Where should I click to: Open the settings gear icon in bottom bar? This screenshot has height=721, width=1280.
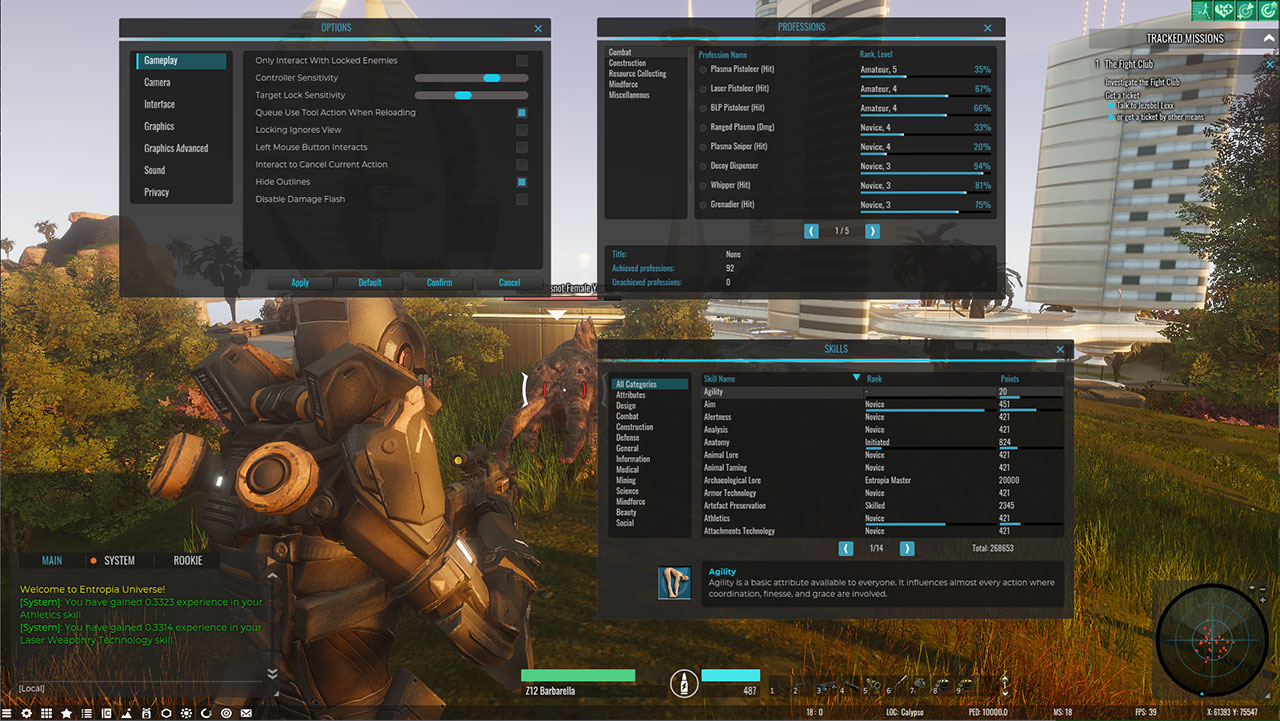click(26, 713)
